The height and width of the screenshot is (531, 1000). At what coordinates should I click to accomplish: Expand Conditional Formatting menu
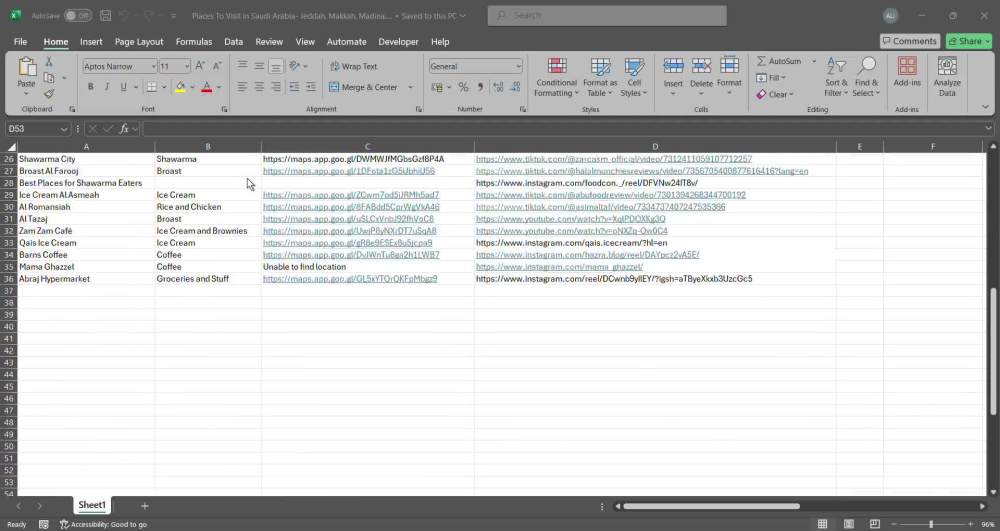556,76
